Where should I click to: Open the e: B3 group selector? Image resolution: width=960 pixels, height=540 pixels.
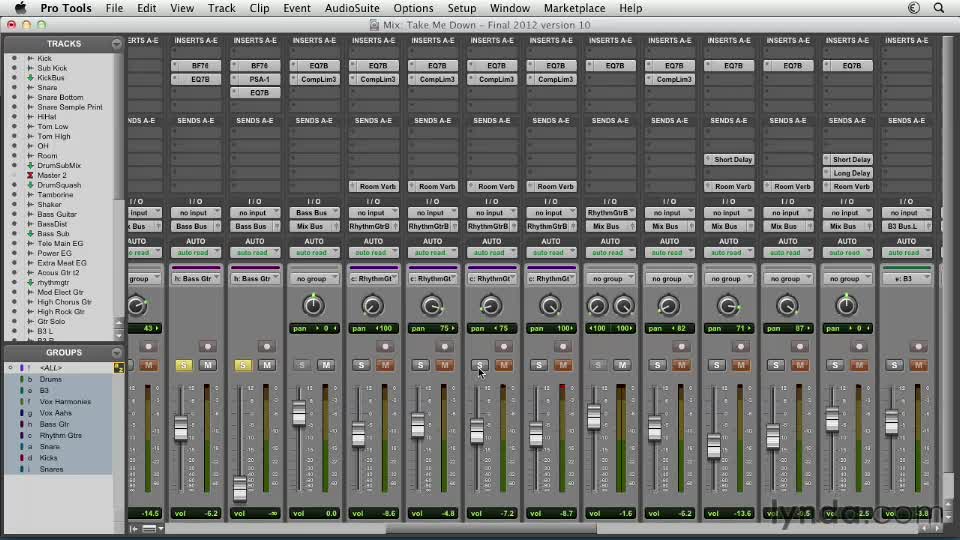coord(907,279)
